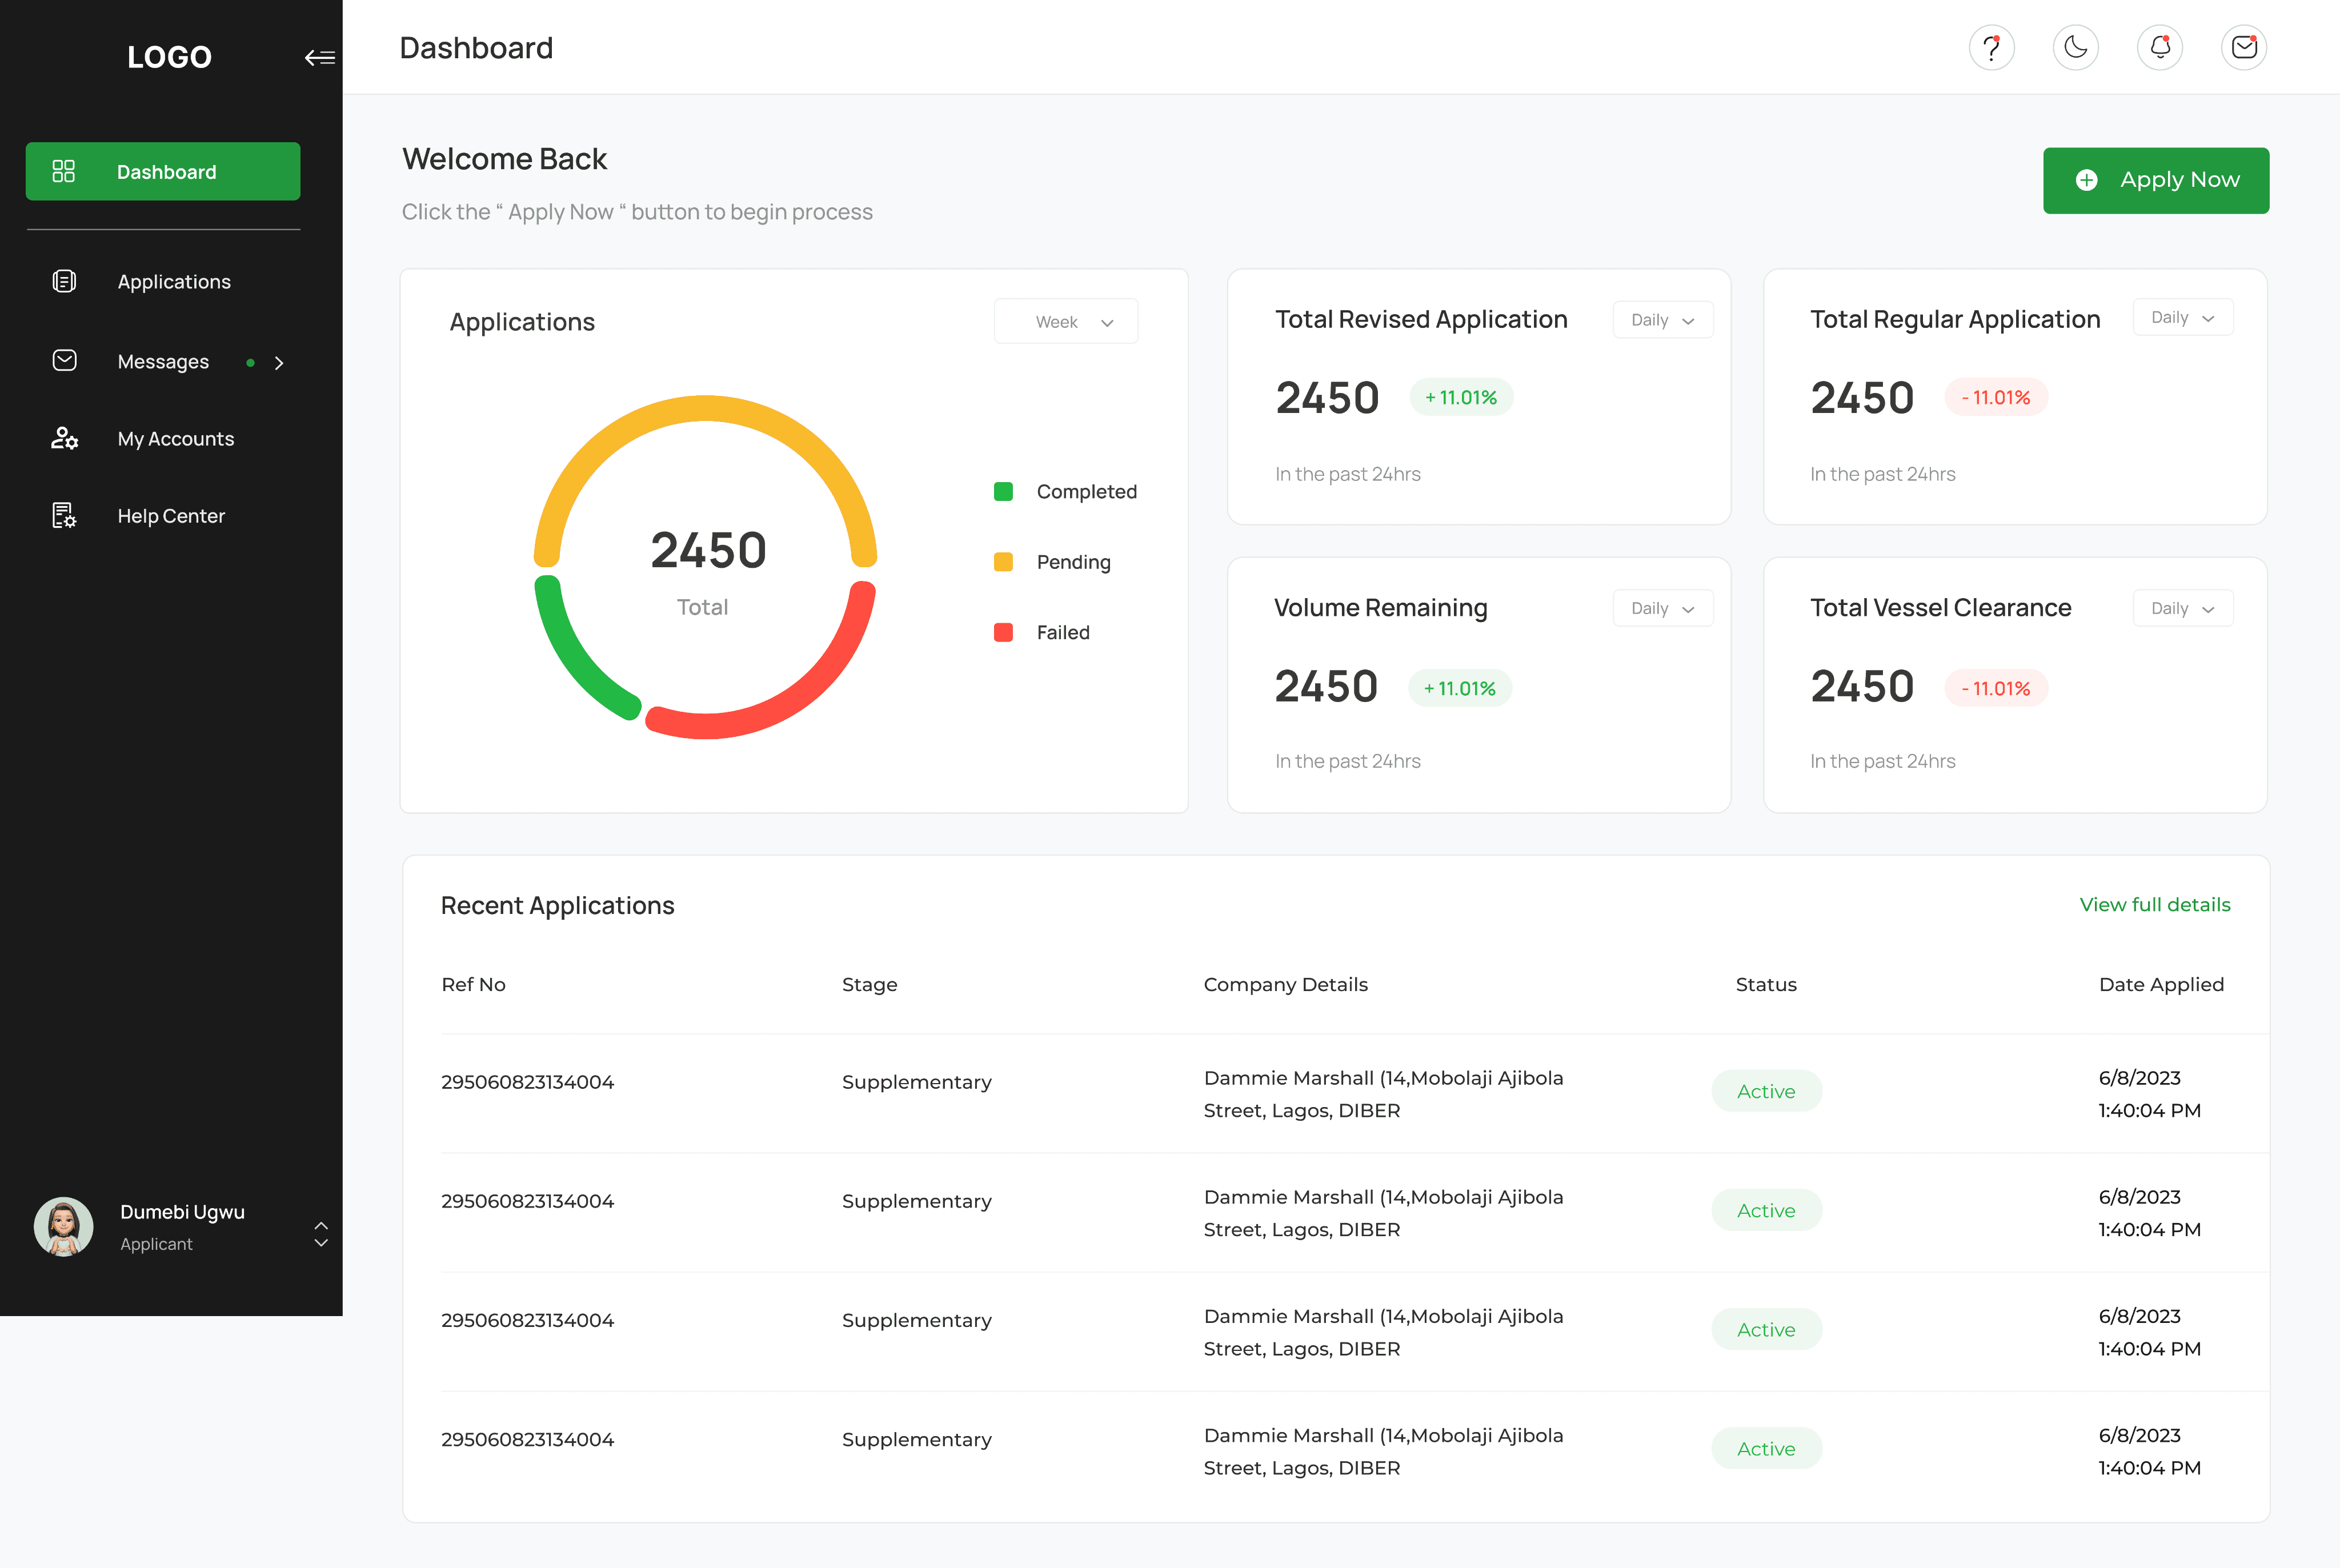2340x1568 pixels.
Task: Click the plus icon on Apply Now
Action: coord(2086,180)
